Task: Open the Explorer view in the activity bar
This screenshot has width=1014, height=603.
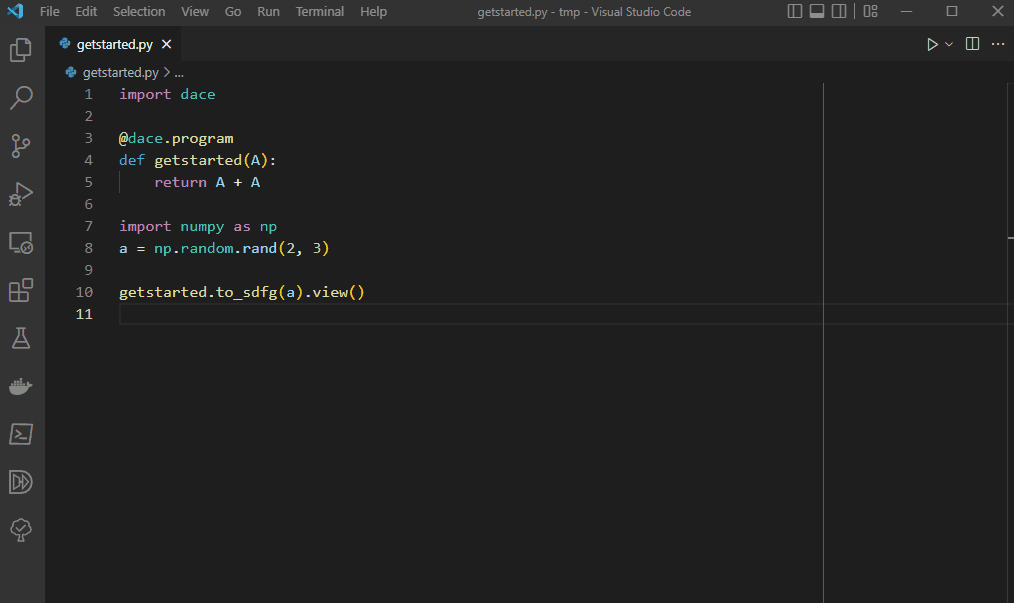Action: (x=20, y=49)
